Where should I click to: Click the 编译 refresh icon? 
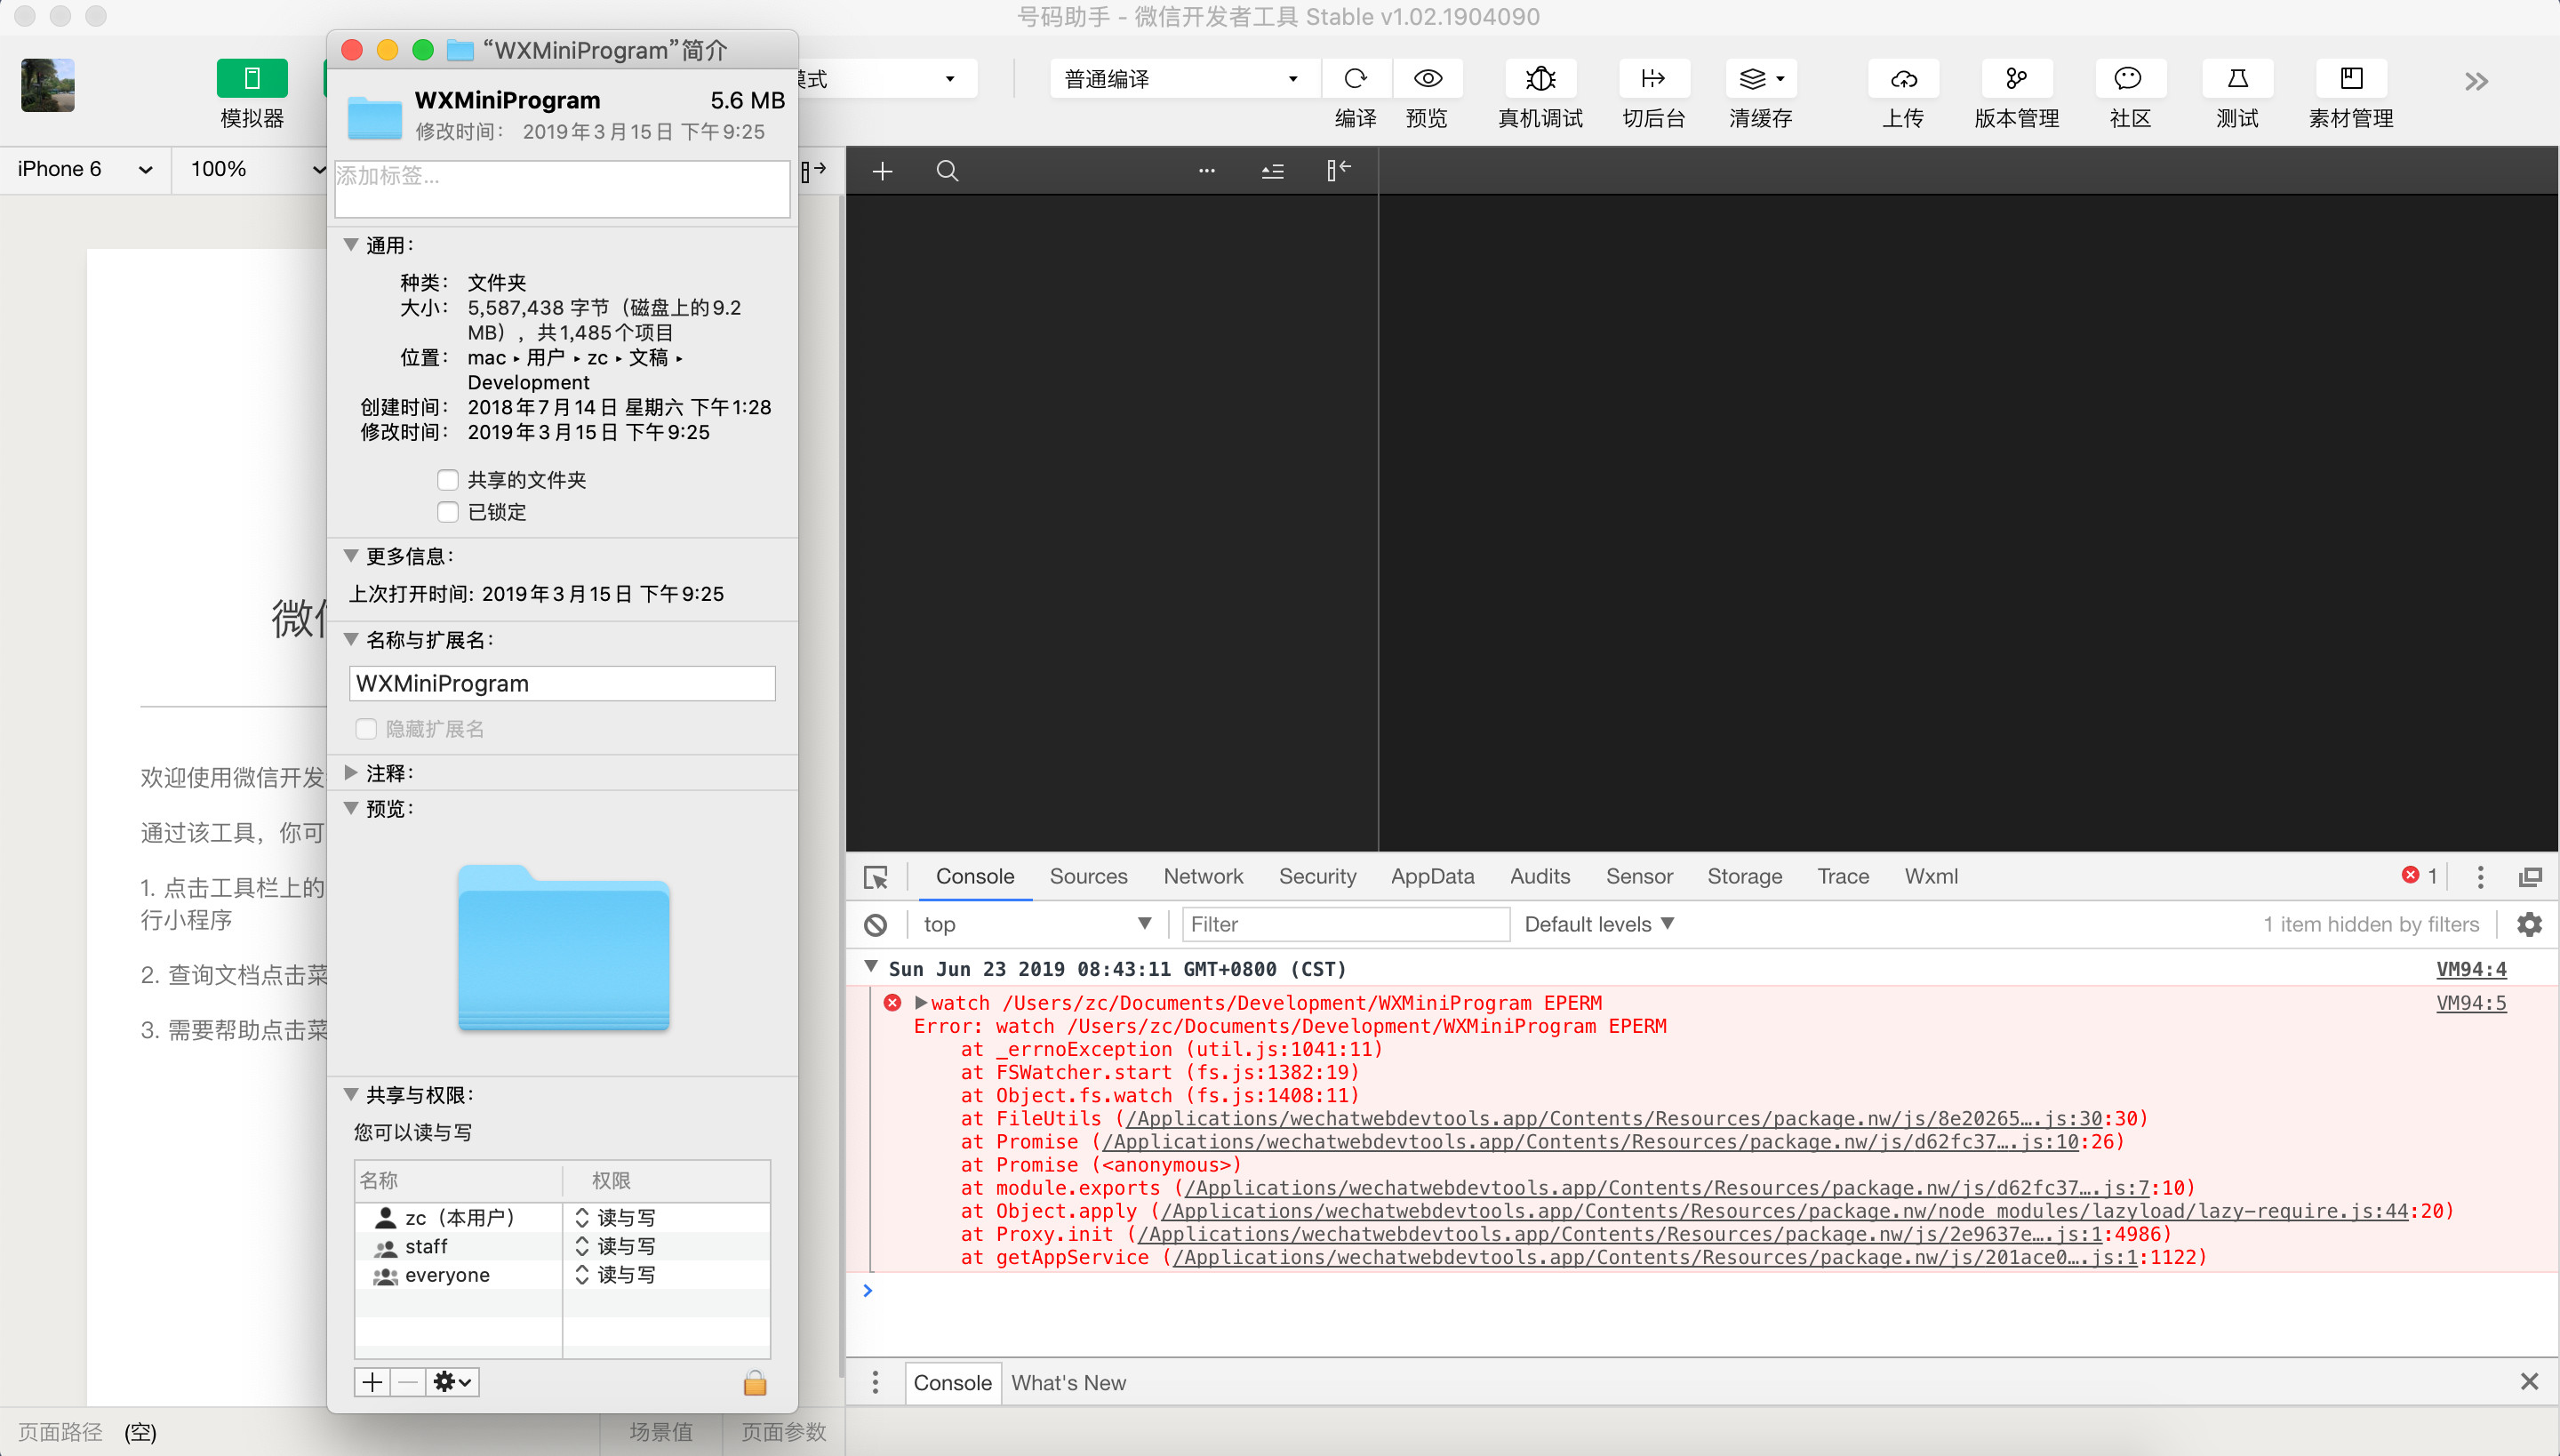1355,79
